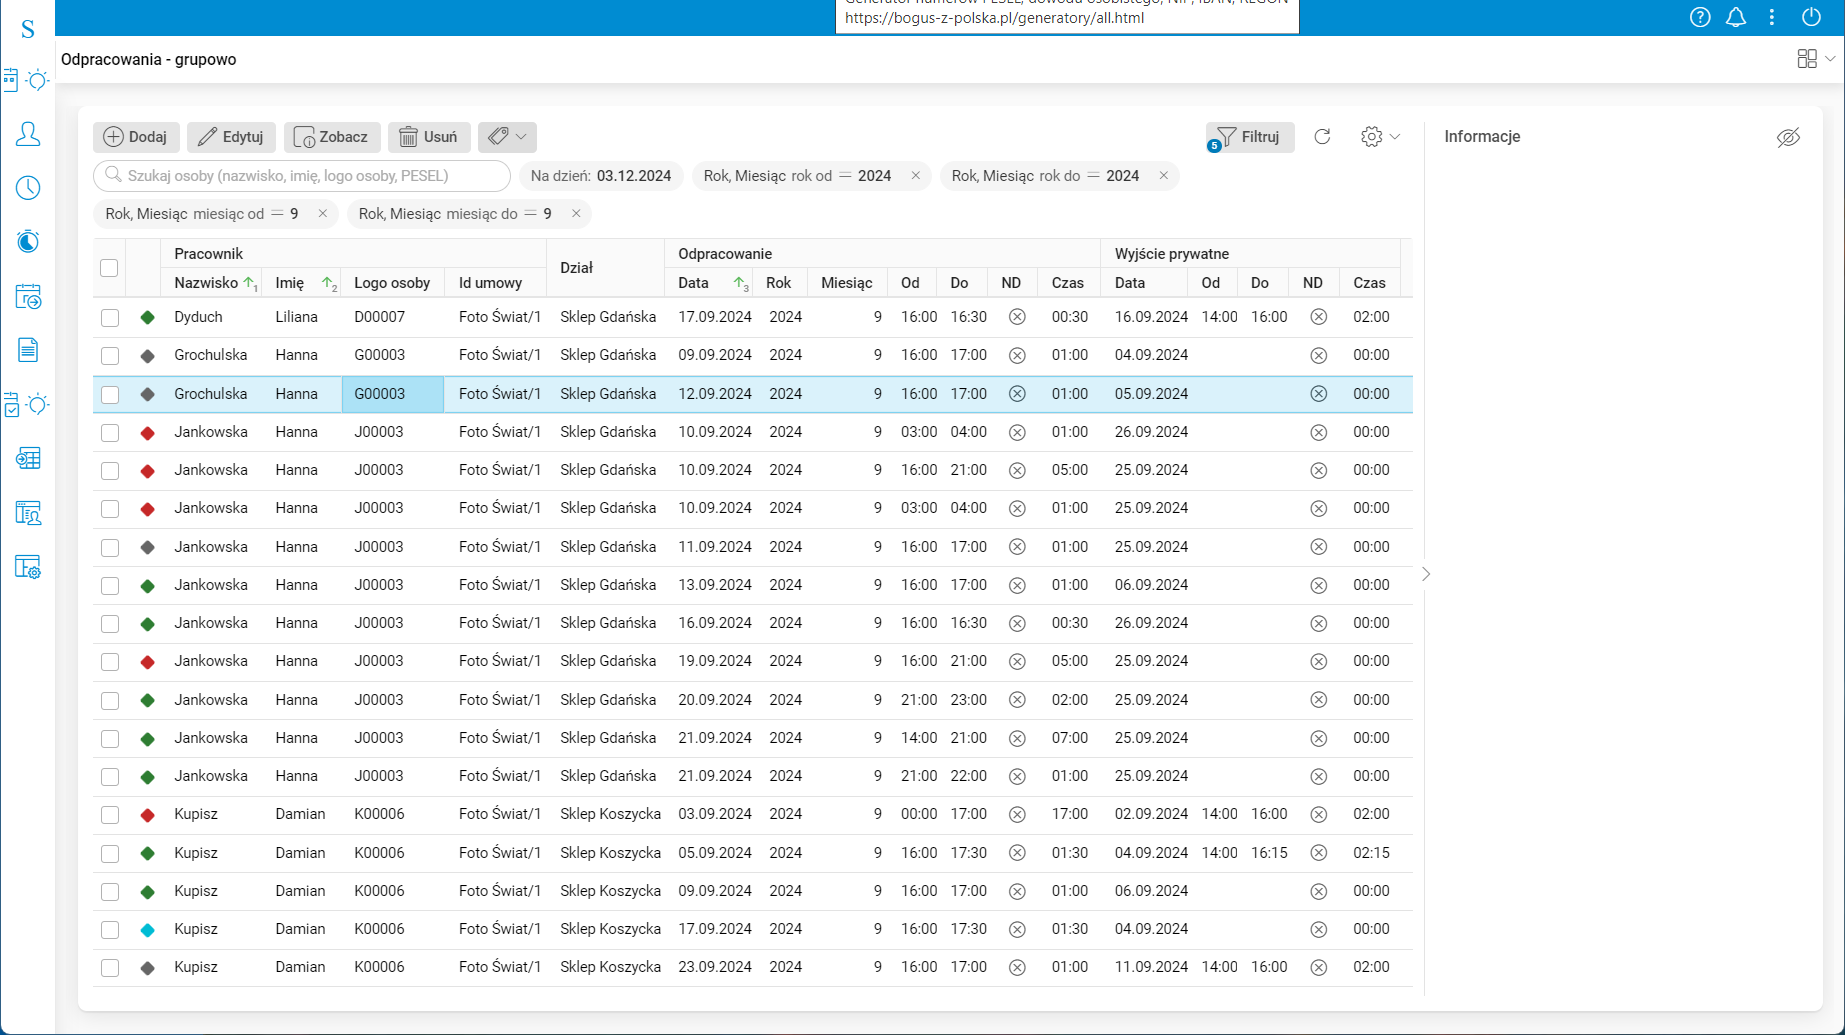The image size is (1845, 1035).
Task: Check the Grochulska 09.09.2024 row checkbox
Action: click(x=110, y=356)
